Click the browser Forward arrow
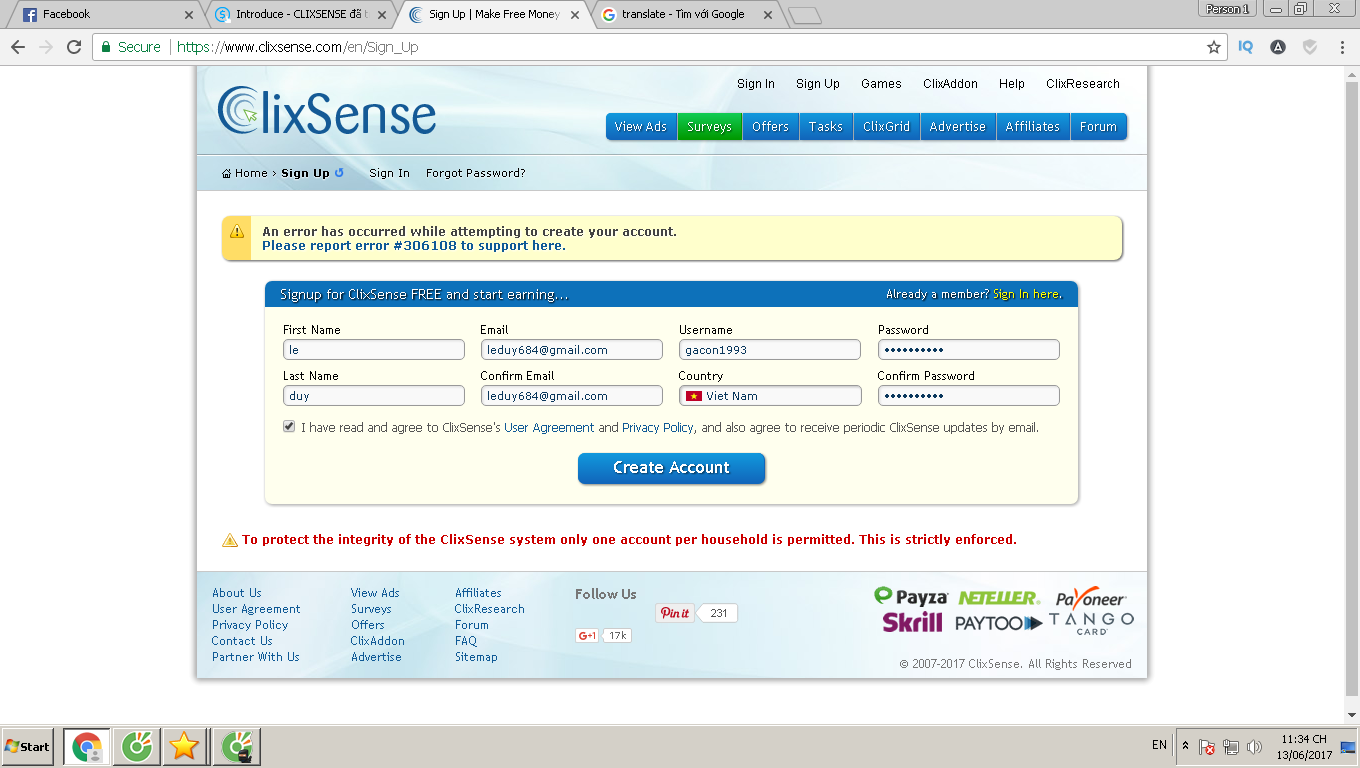 pyautogui.click(x=45, y=47)
